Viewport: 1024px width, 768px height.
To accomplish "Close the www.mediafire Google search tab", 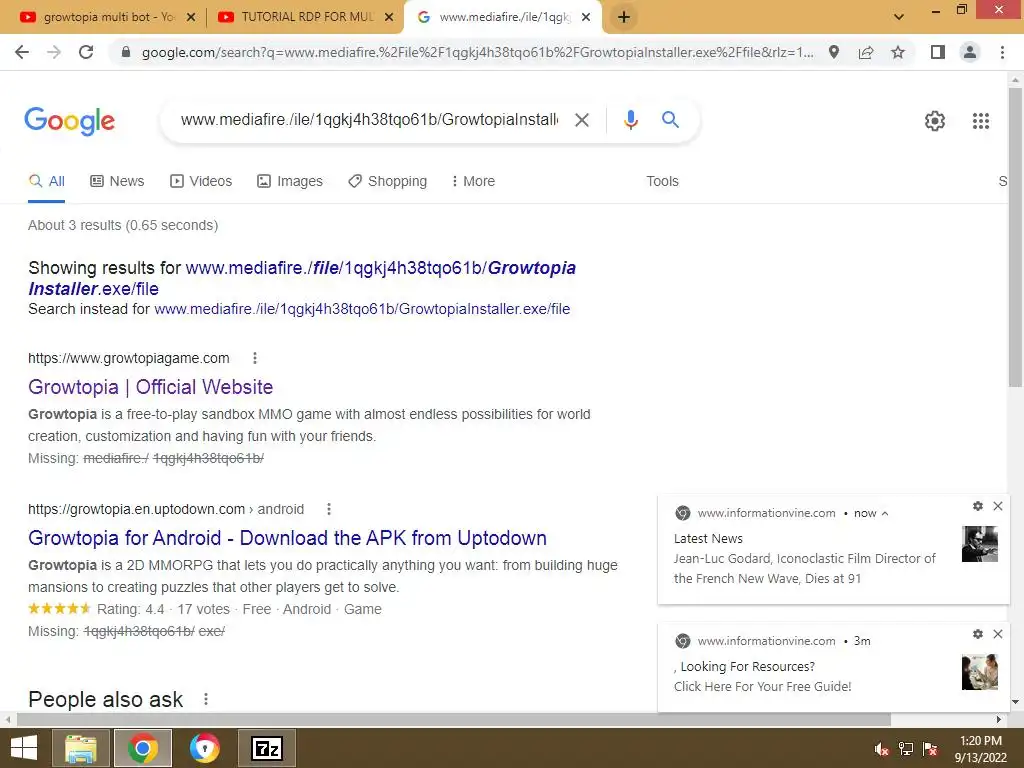I will click(586, 17).
